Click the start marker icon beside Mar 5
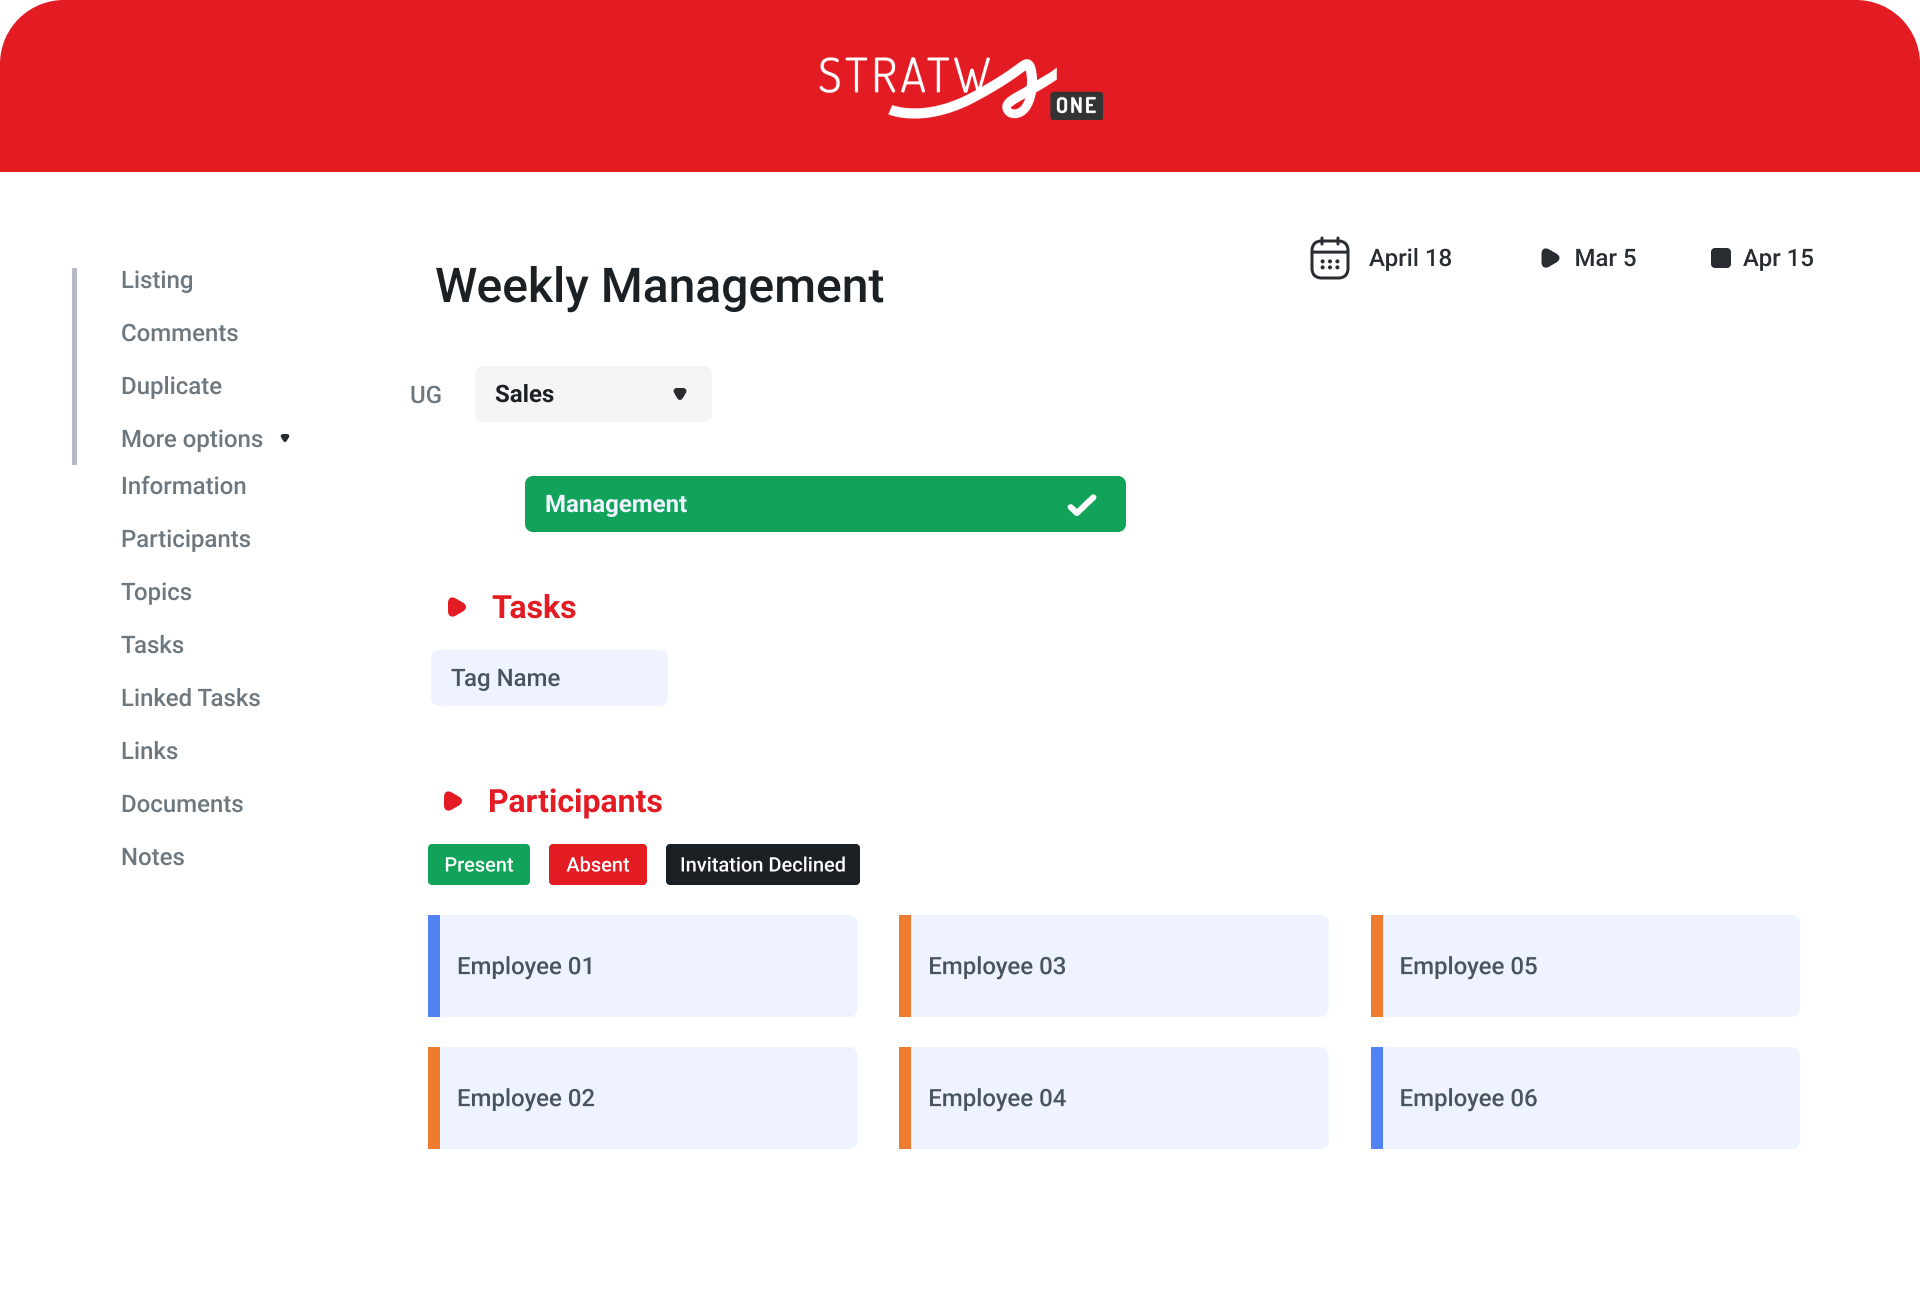The width and height of the screenshot is (1920, 1300). (x=1549, y=258)
